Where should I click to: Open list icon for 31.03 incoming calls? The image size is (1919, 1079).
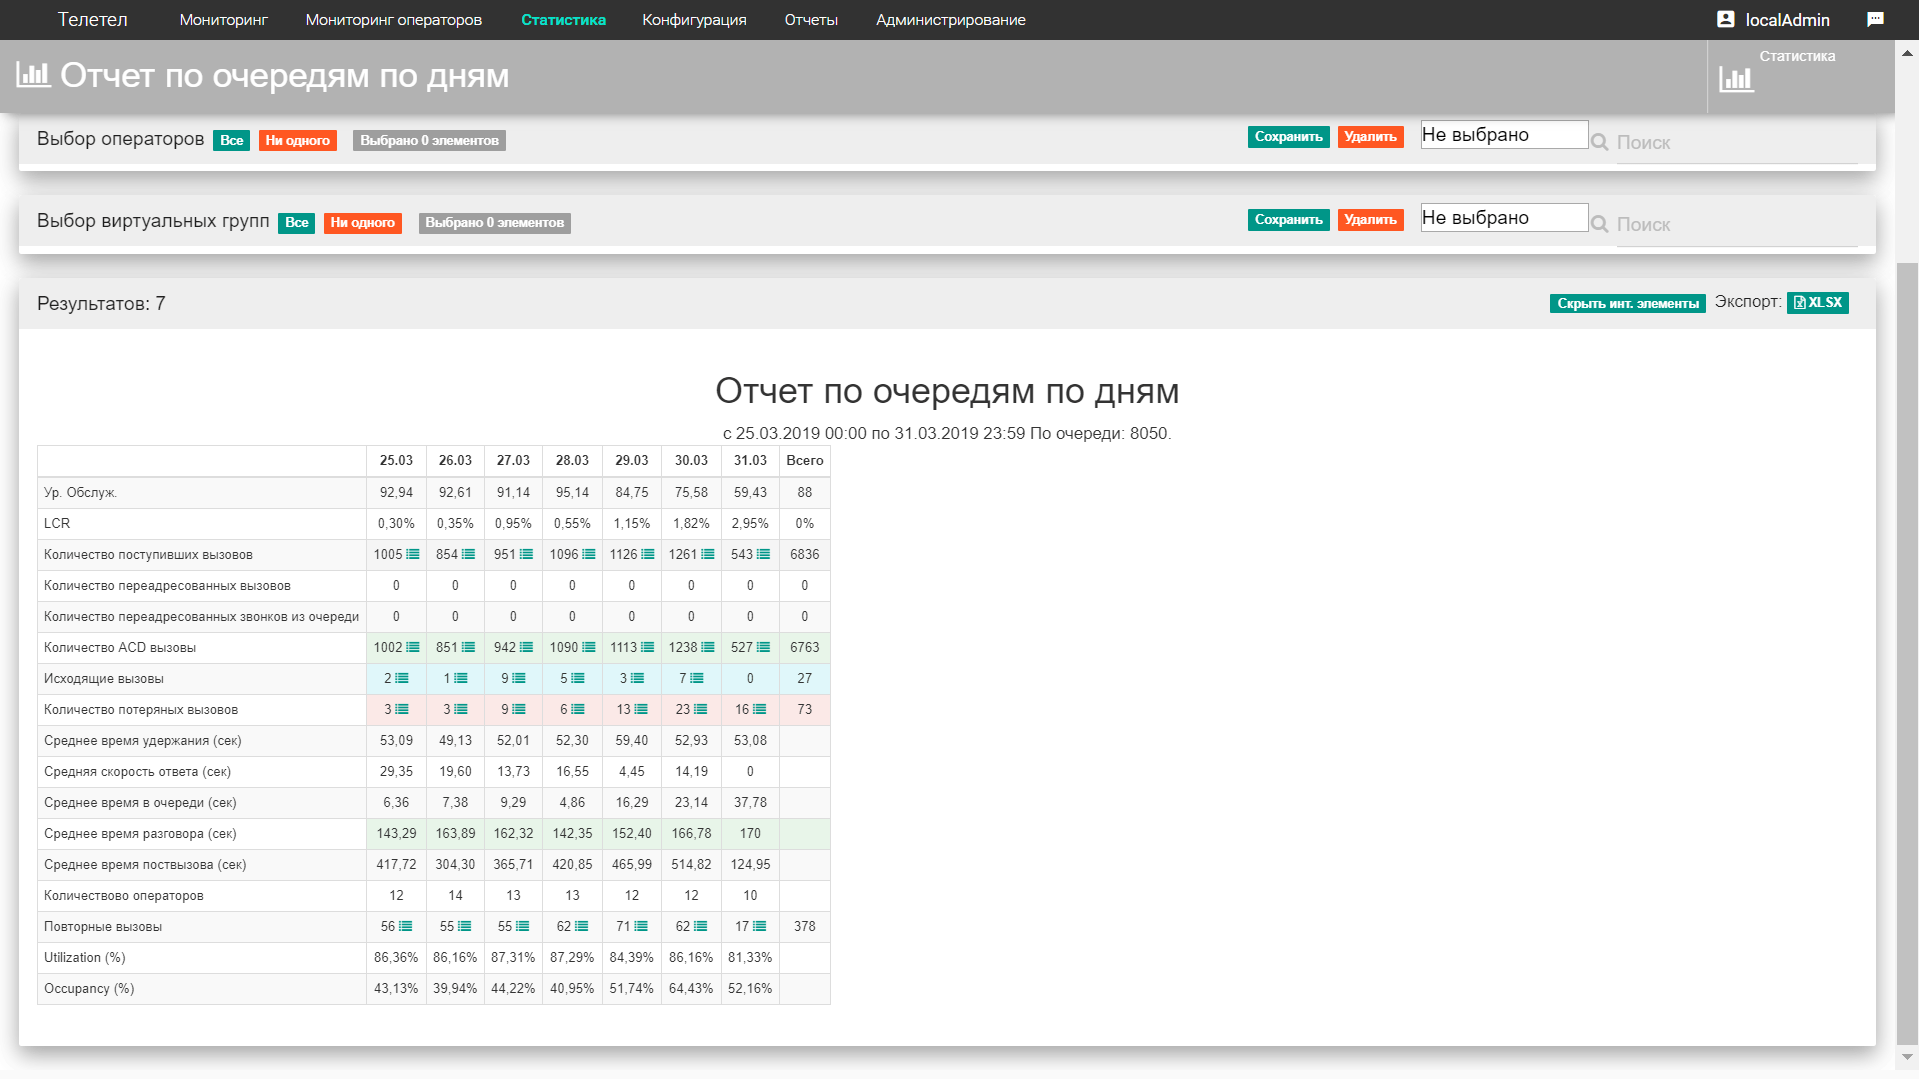point(764,554)
